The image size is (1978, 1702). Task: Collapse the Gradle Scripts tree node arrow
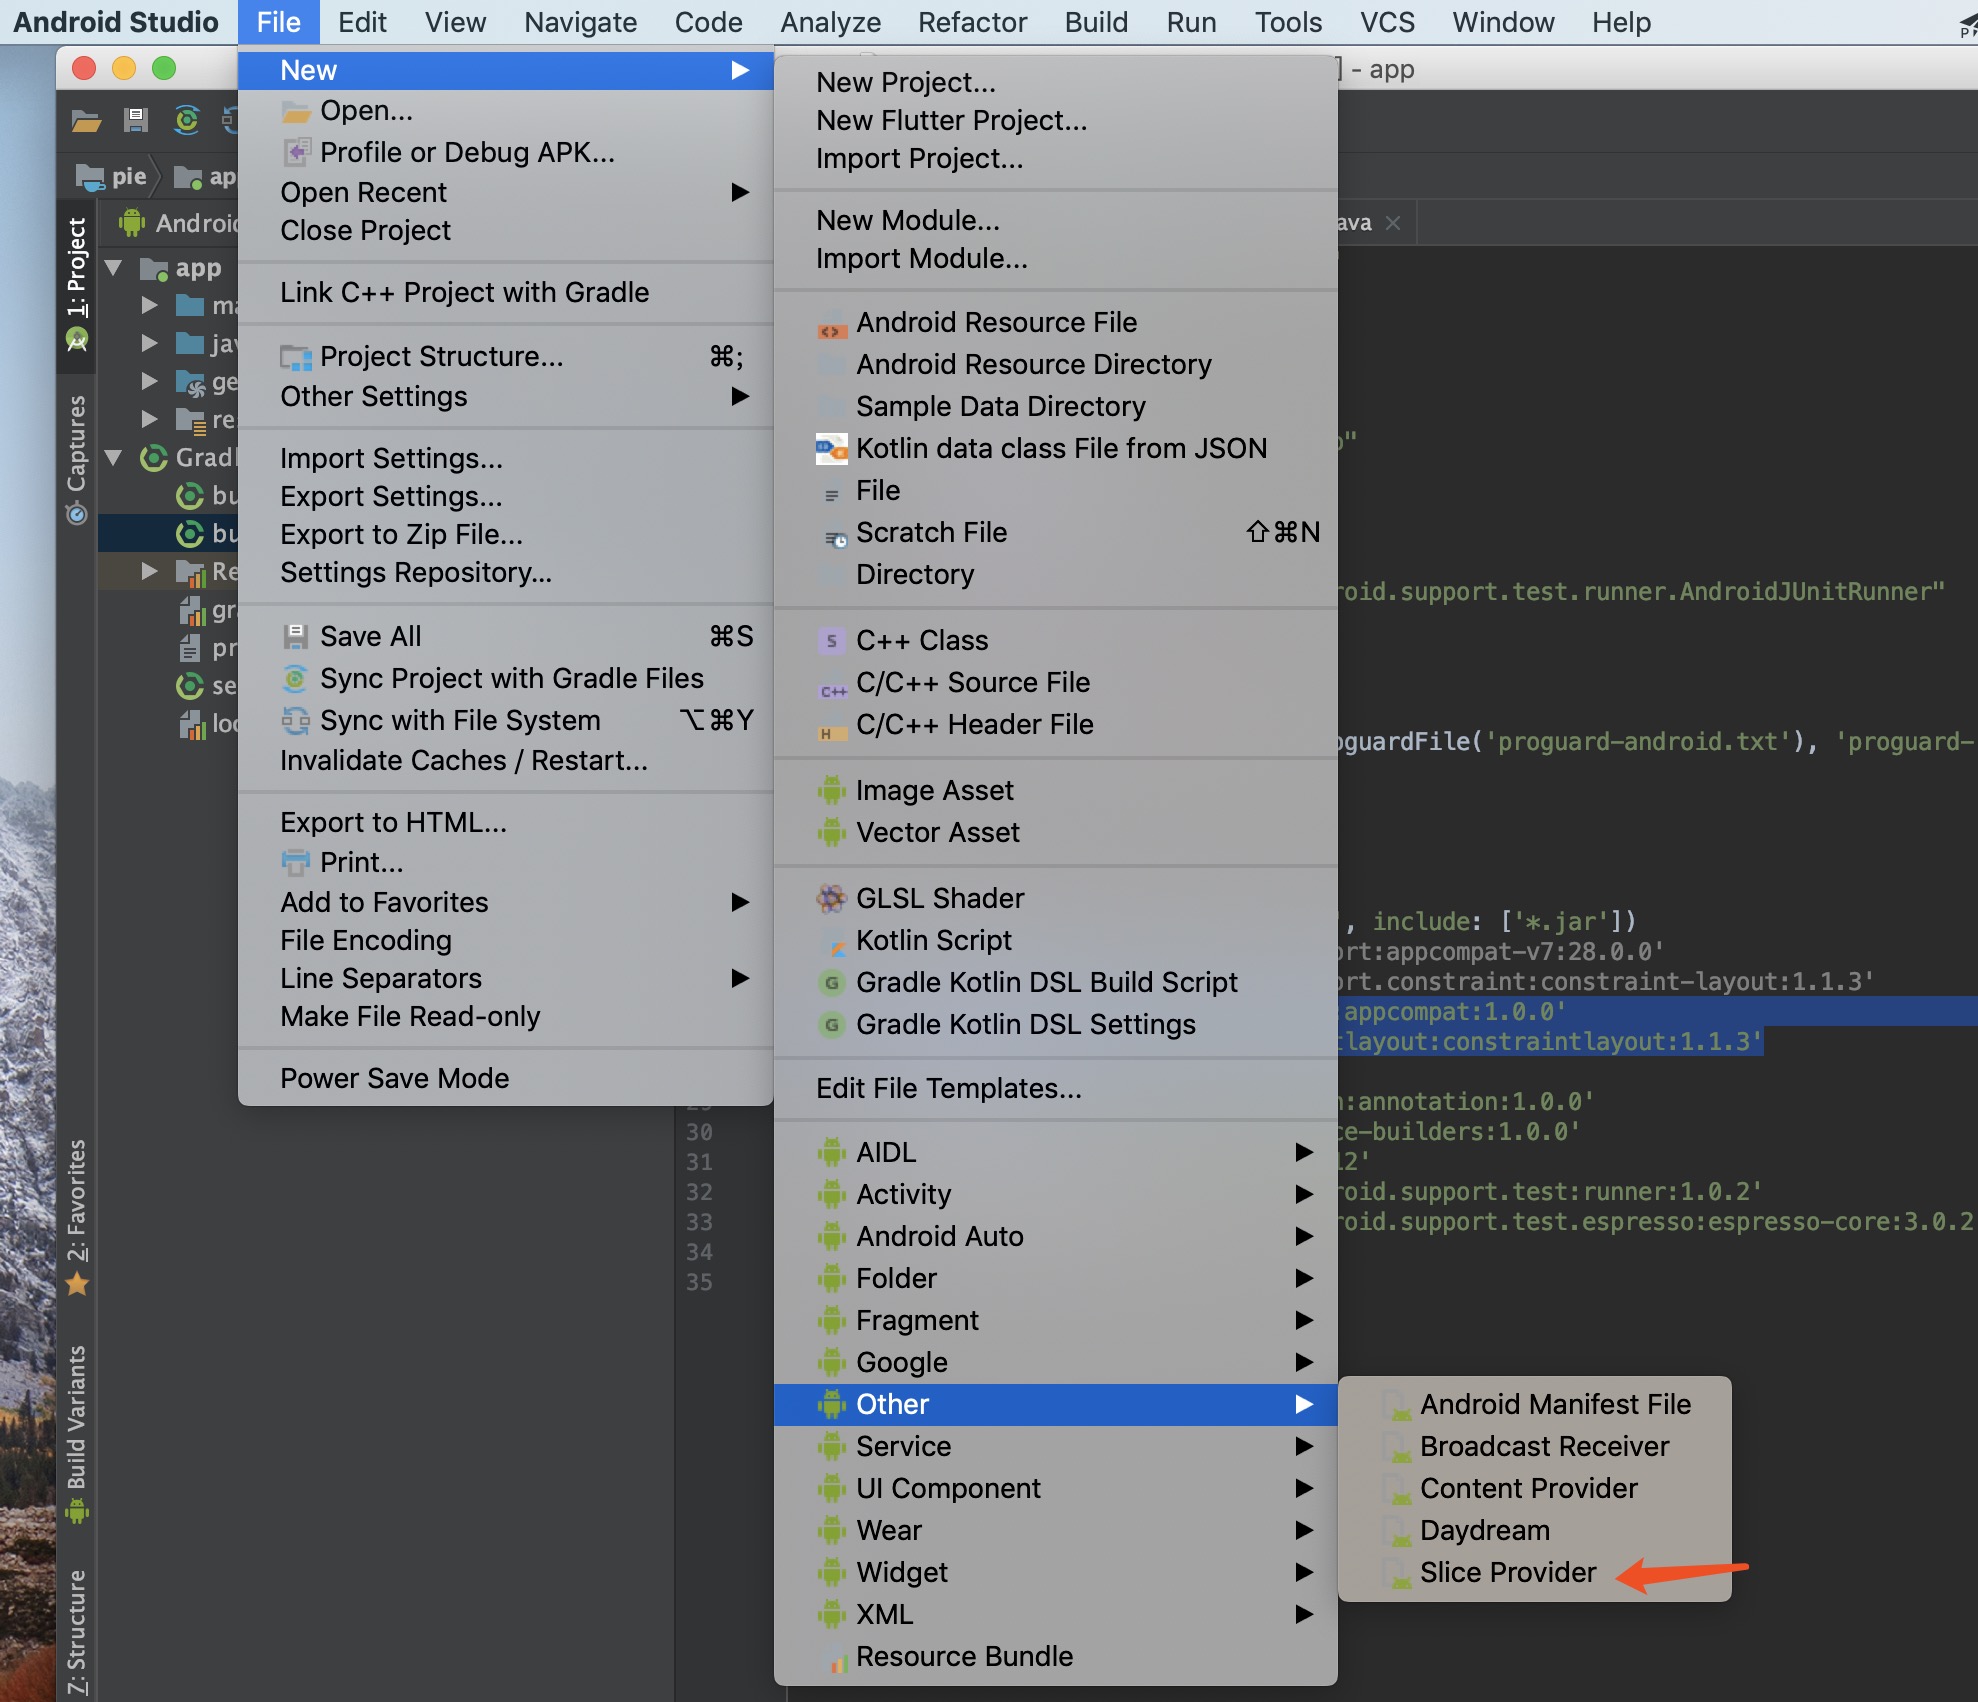(x=114, y=458)
